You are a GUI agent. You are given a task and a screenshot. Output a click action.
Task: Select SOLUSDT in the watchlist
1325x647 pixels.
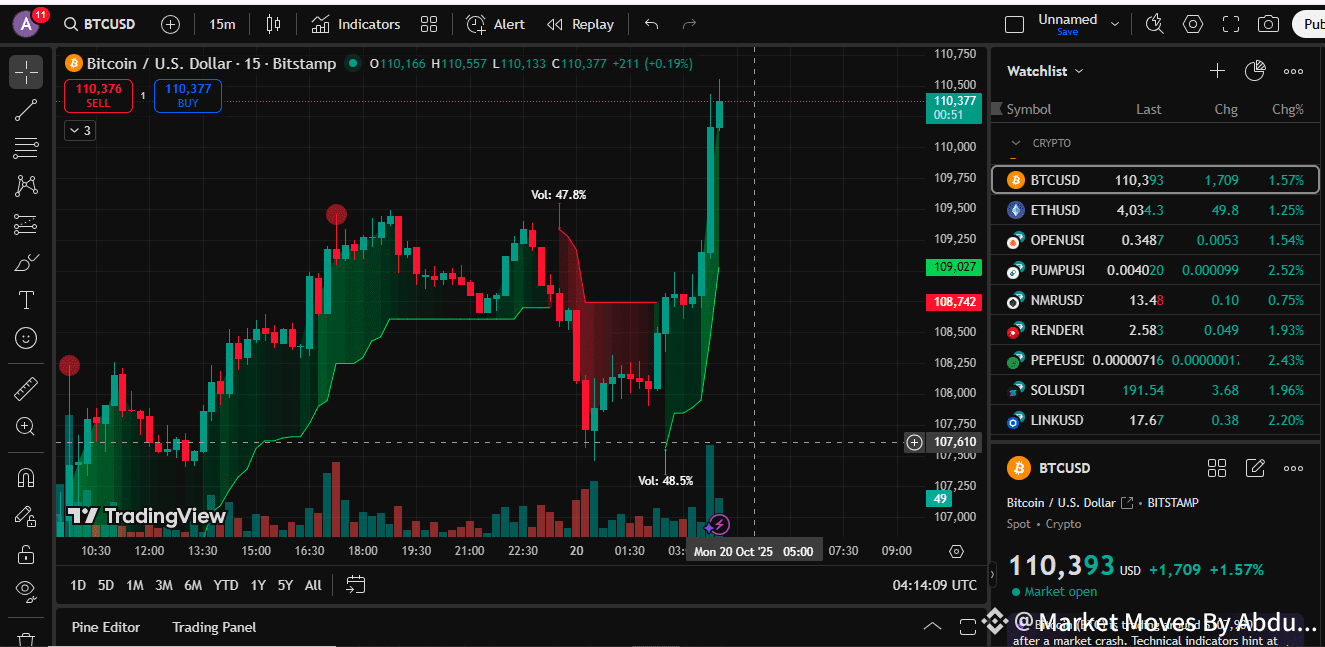tap(1155, 390)
